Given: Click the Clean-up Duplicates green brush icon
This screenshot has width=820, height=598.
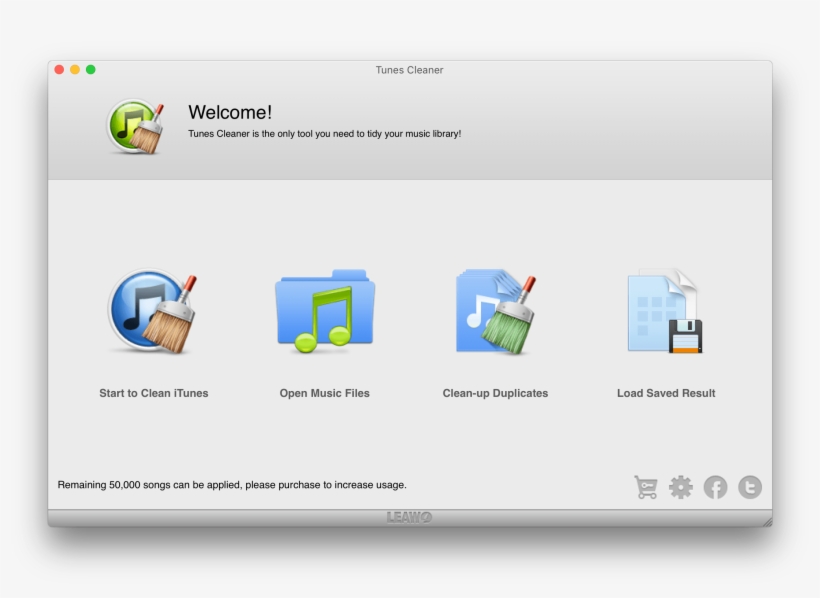Looking at the screenshot, I should [x=496, y=312].
